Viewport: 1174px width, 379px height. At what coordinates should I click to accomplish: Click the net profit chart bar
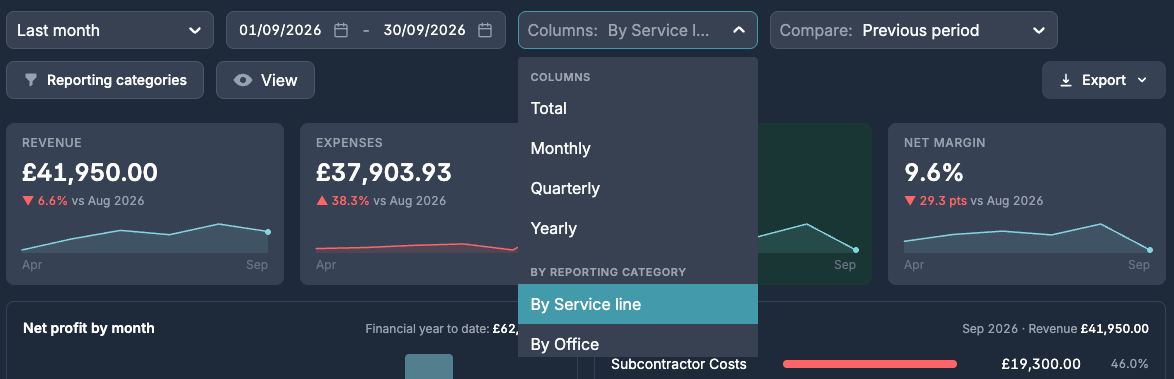(429, 366)
